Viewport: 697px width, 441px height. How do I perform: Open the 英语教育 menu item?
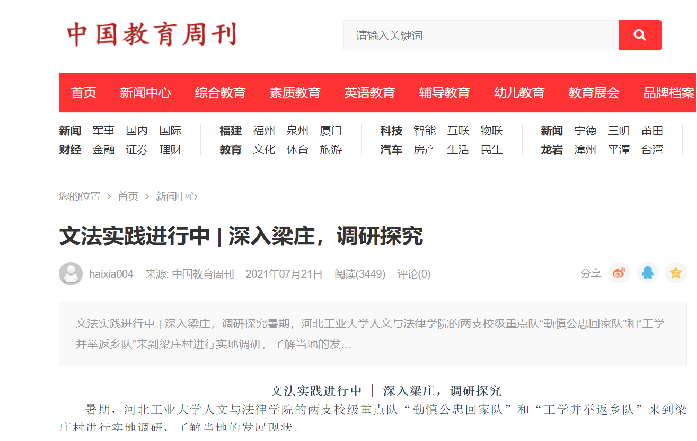pos(370,93)
